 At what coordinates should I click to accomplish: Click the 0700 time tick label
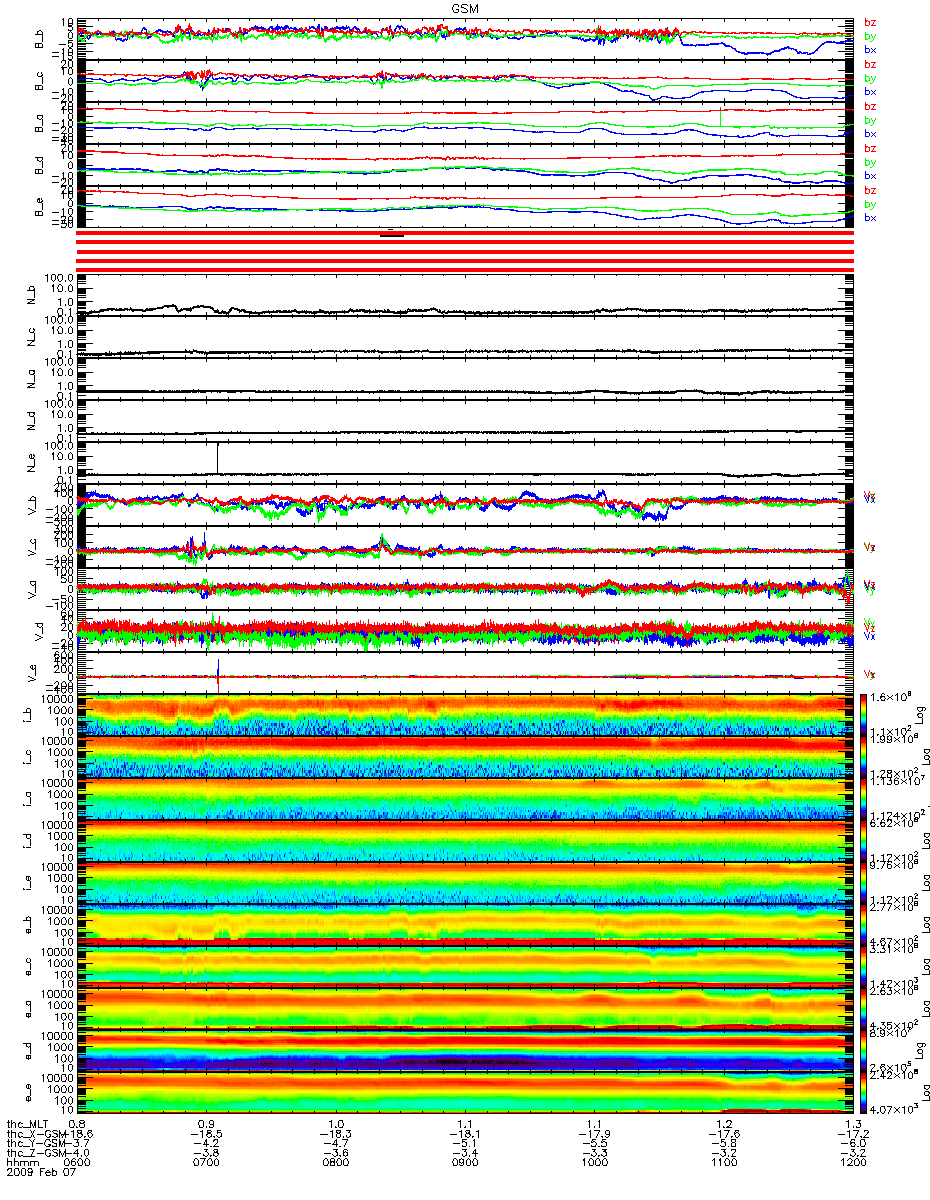[207, 1164]
